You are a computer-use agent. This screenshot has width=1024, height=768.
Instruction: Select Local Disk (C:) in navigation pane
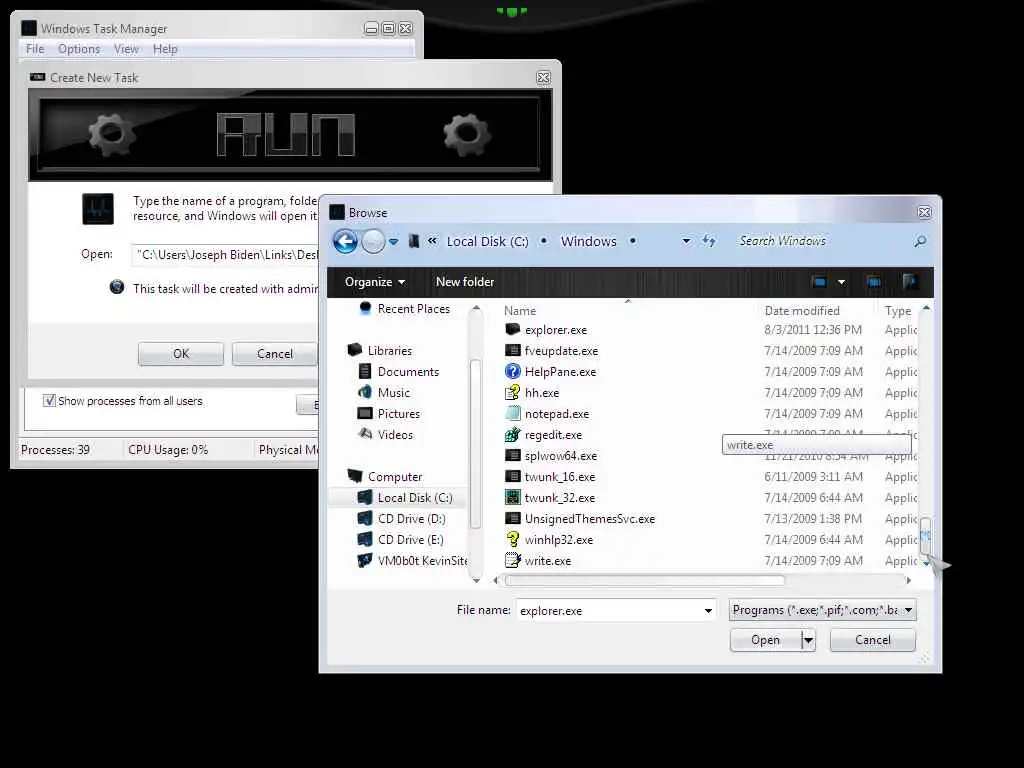click(415, 498)
